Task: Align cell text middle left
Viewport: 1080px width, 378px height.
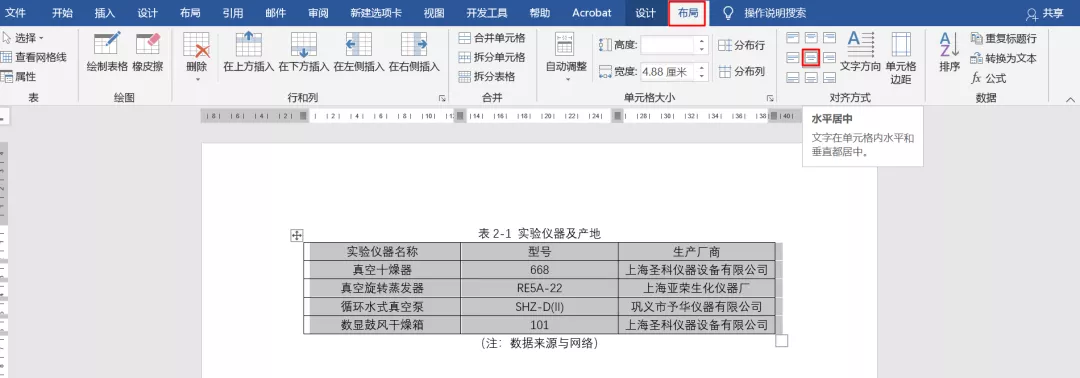Action: (793, 58)
